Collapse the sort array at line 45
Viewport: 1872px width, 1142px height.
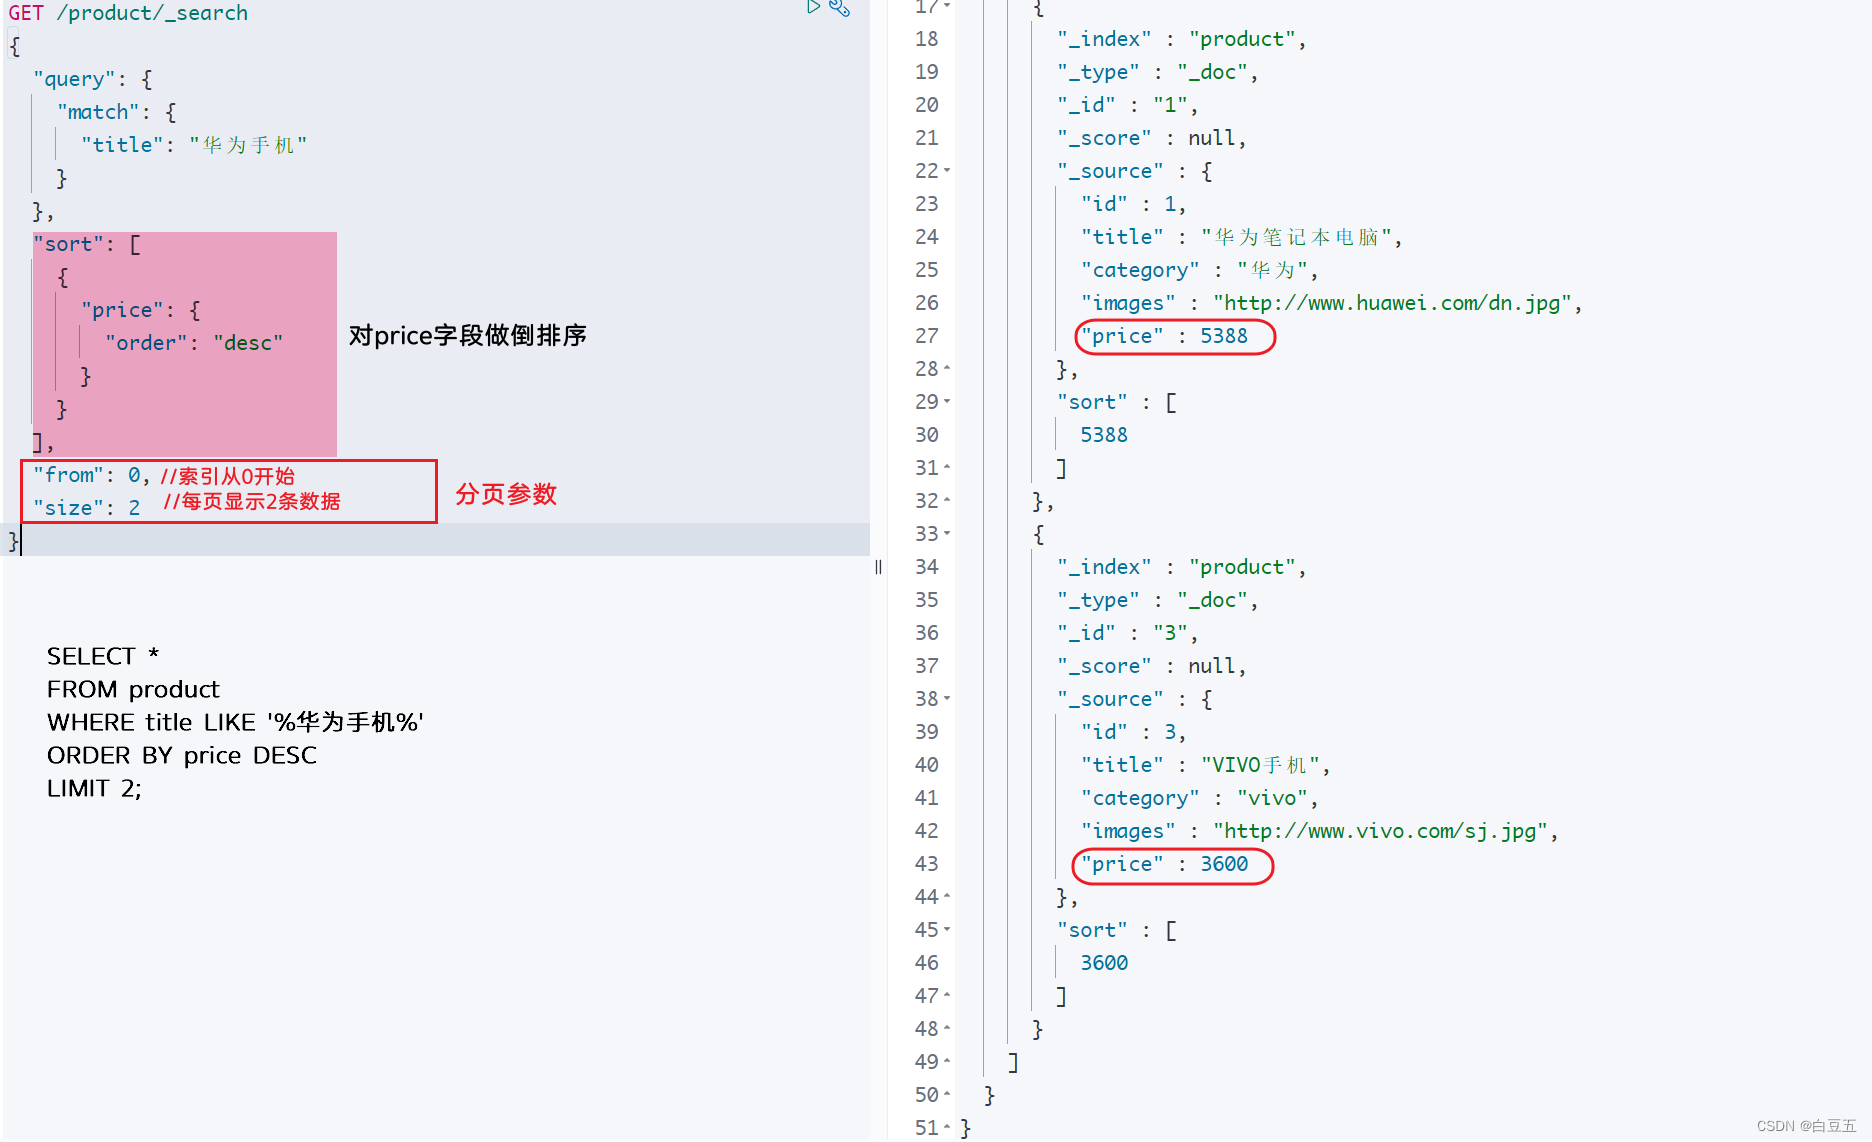pos(947,930)
